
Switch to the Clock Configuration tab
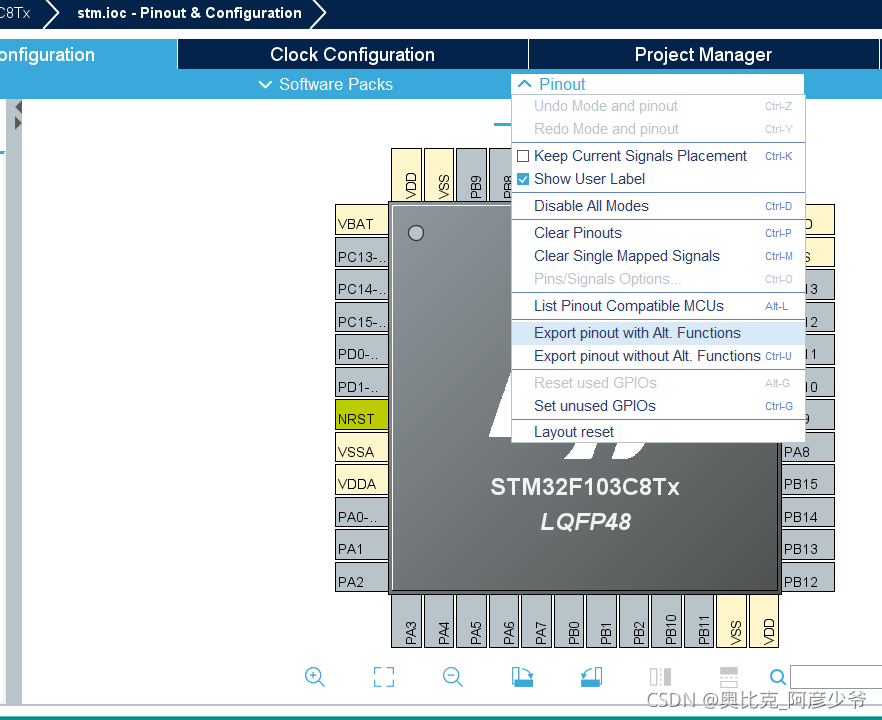[352, 55]
